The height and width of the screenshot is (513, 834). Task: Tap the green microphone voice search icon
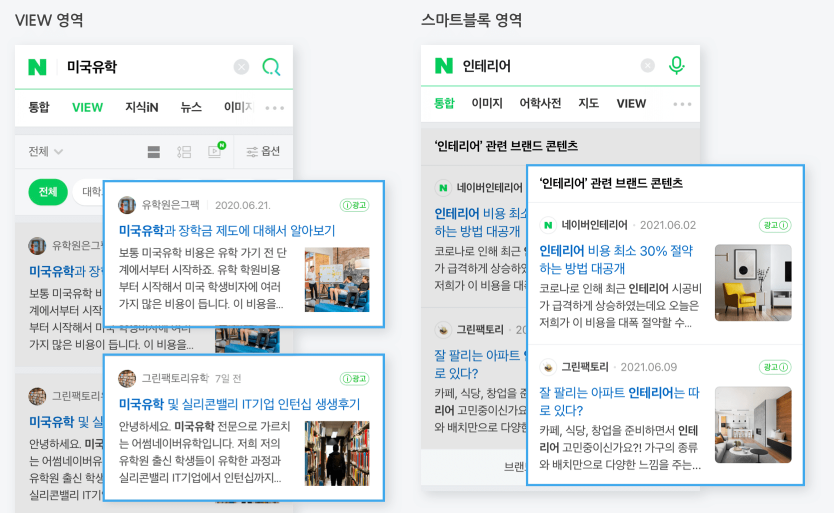pos(677,65)
